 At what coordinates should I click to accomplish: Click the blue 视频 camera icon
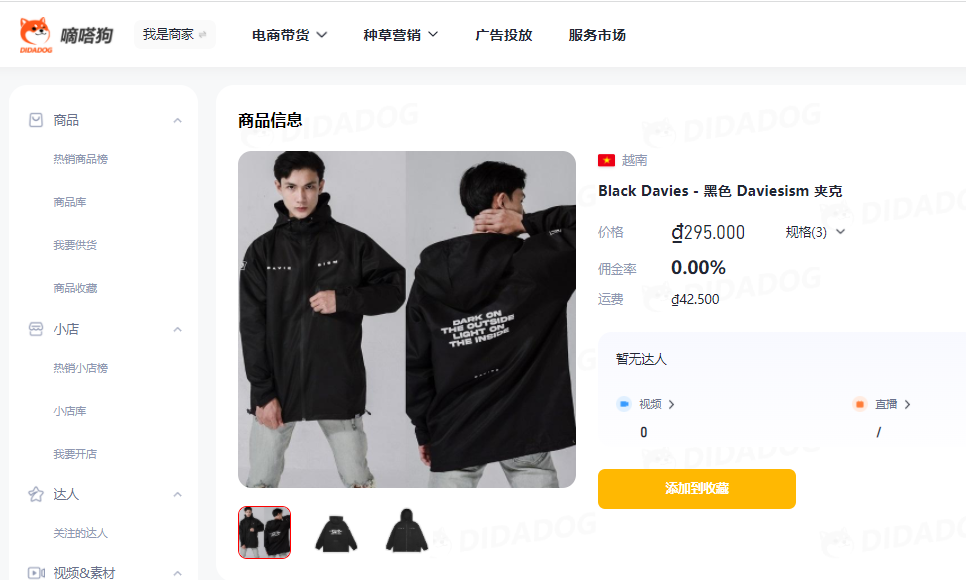[623, 404]
